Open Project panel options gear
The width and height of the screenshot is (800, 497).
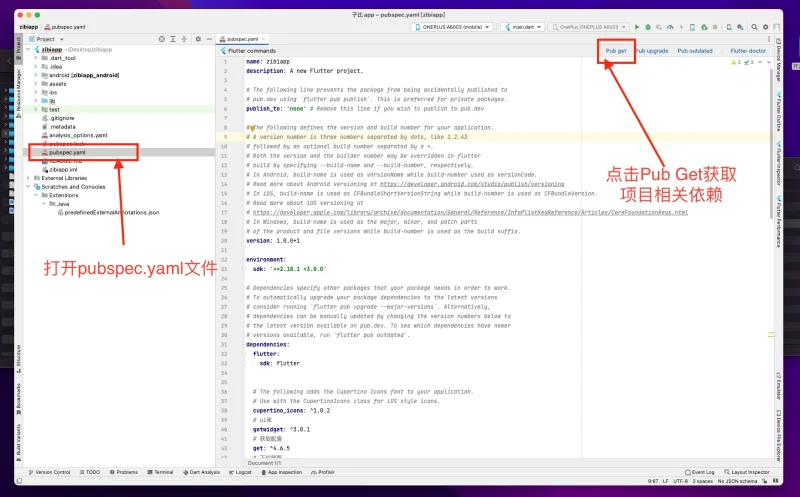(x=198, y=39)
